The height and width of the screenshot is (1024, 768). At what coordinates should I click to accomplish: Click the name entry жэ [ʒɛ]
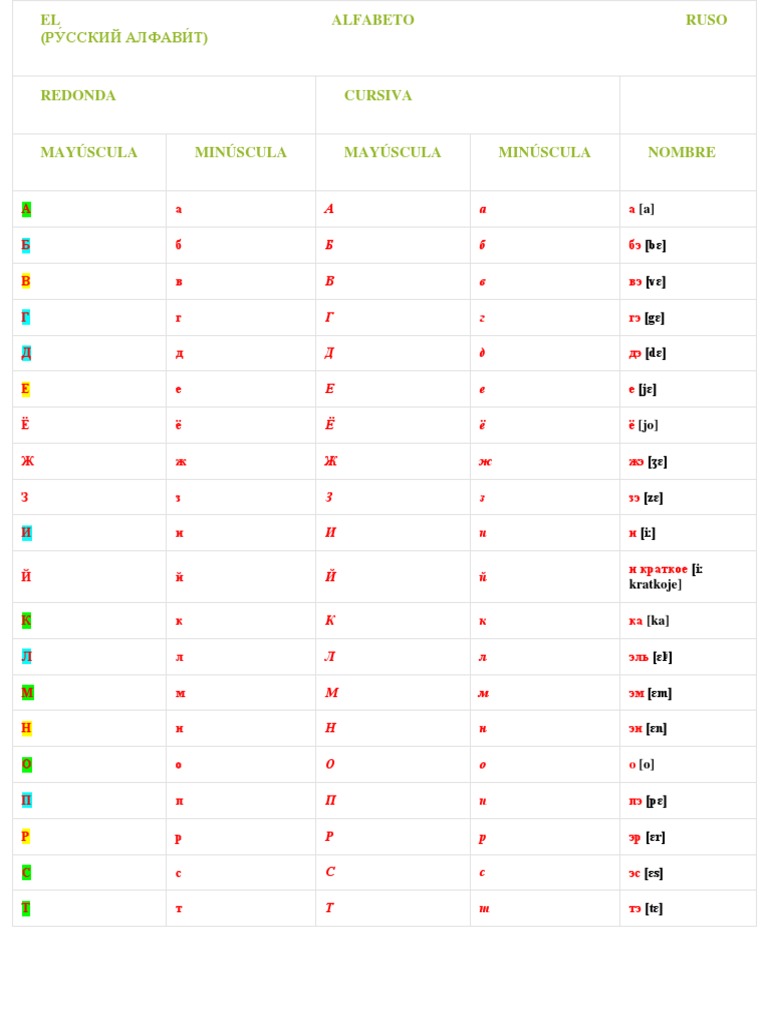(x=648, y=462)
